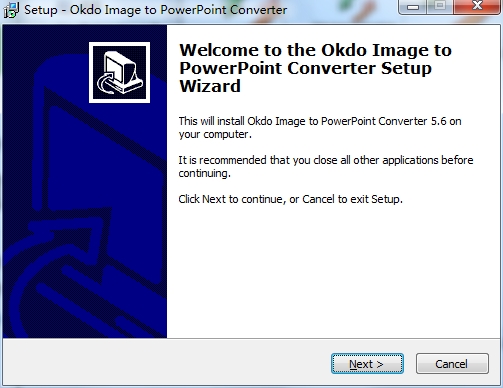The image size is (503, 388).
Task: Click the word 'Wizard' in the heading
Action: [210, 86]
